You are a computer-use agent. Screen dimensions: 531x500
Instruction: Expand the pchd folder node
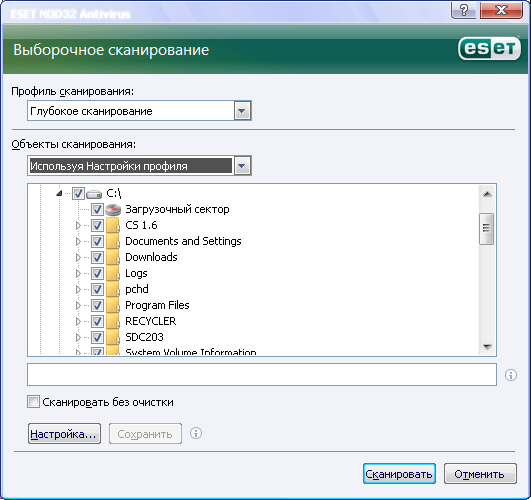pos(78,289)
